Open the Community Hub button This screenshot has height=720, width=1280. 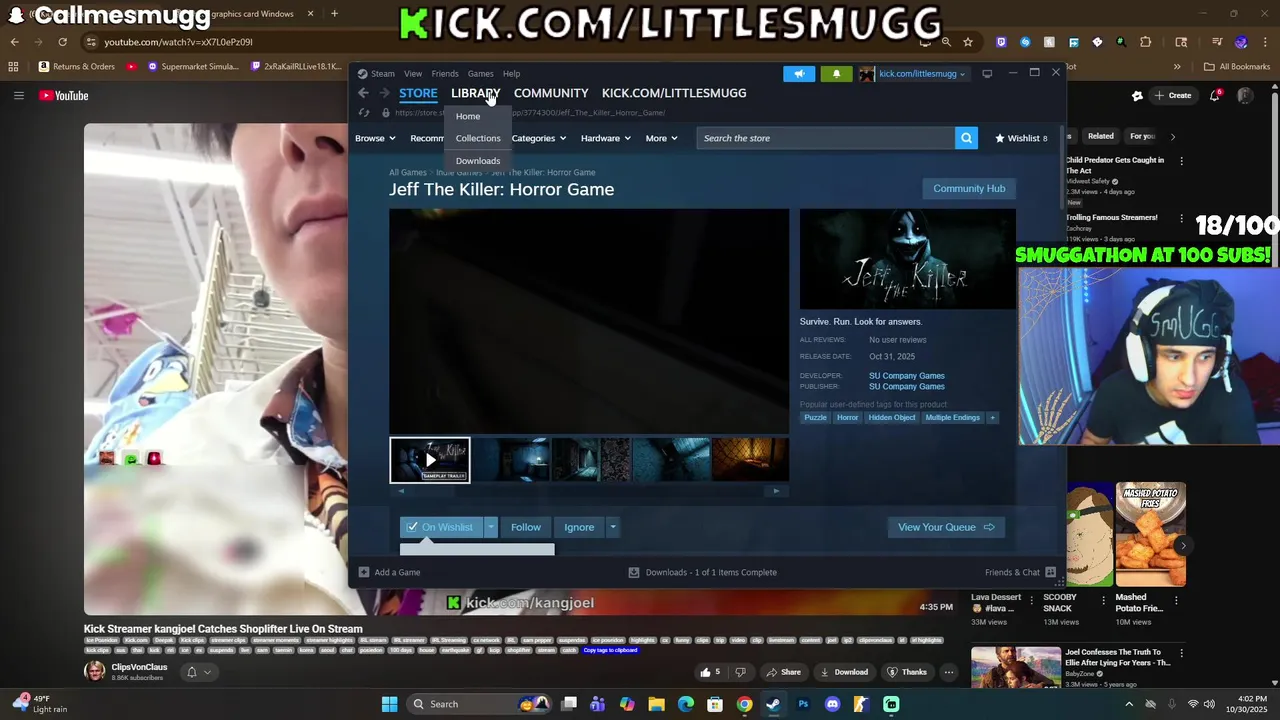coord(969,188)
